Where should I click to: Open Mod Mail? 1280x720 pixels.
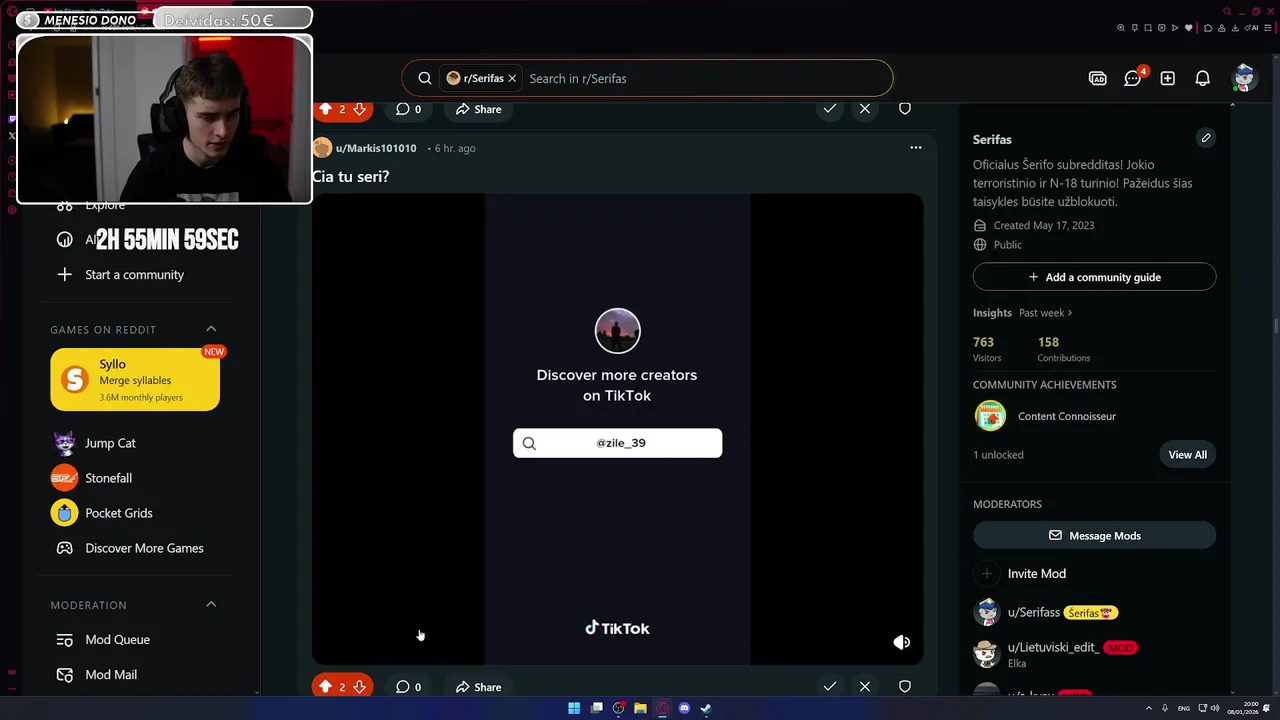(111, 675)
